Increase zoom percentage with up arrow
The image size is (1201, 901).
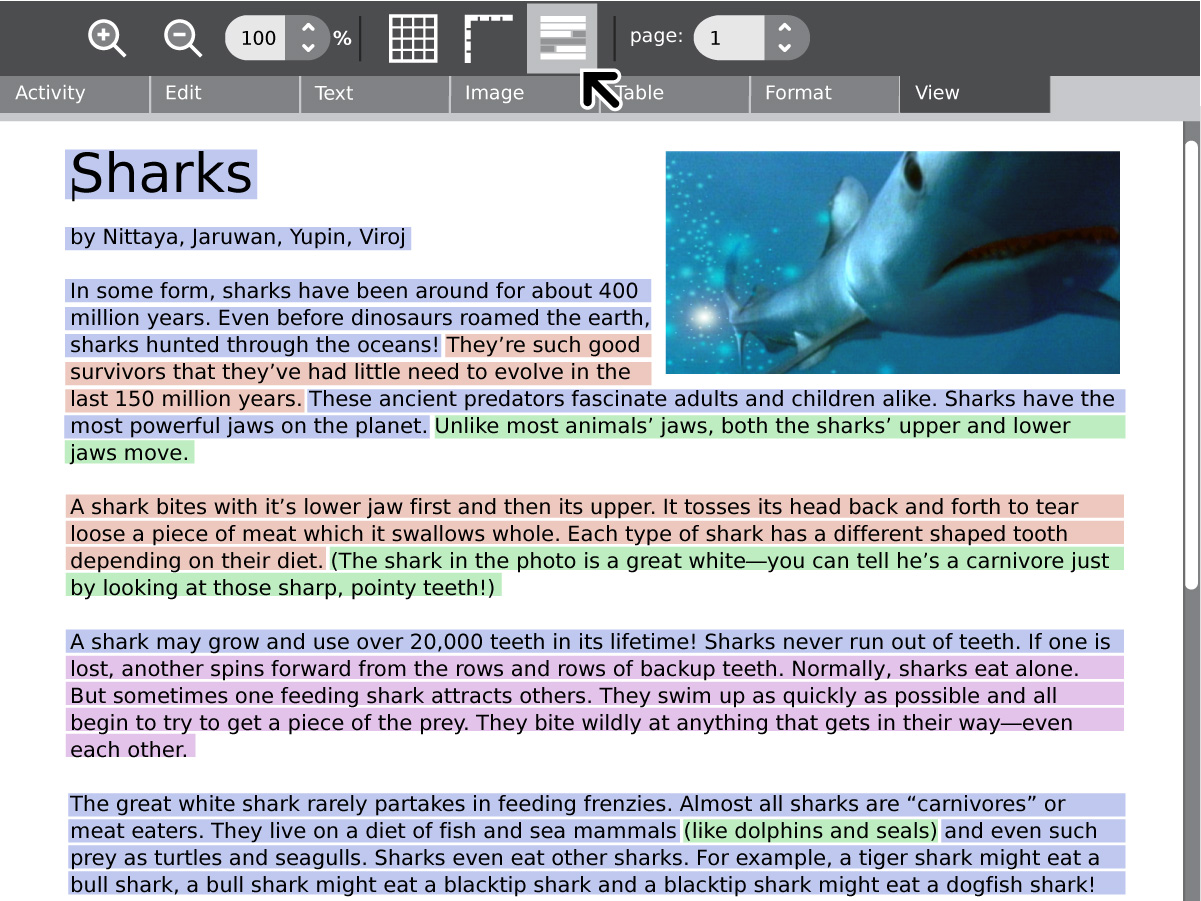(x=308, y=28)
